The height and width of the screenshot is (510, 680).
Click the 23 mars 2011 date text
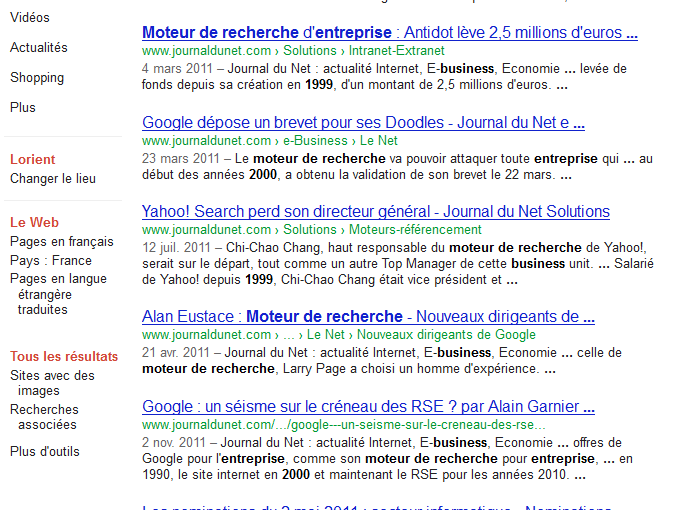[x=181, y=158]
